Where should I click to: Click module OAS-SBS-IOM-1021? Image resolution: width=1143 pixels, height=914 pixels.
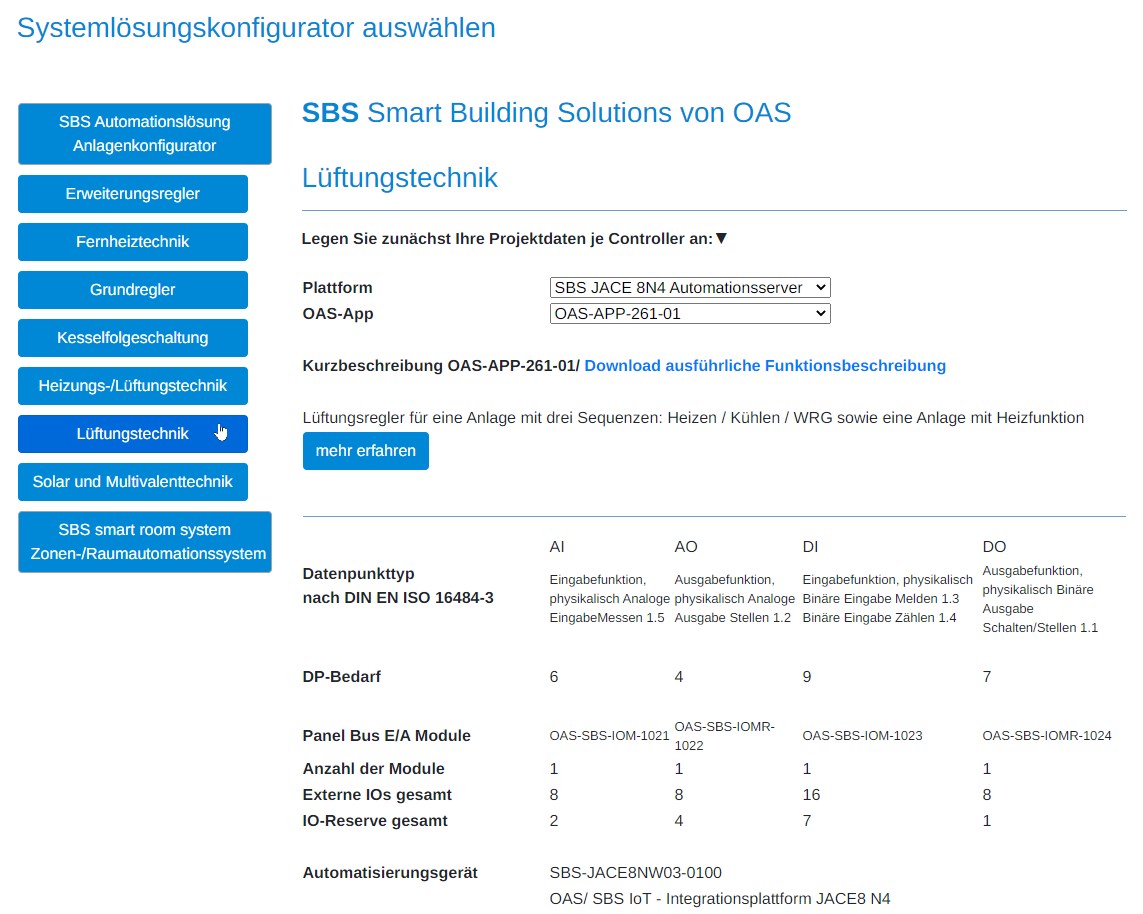[x=609, y=735]
